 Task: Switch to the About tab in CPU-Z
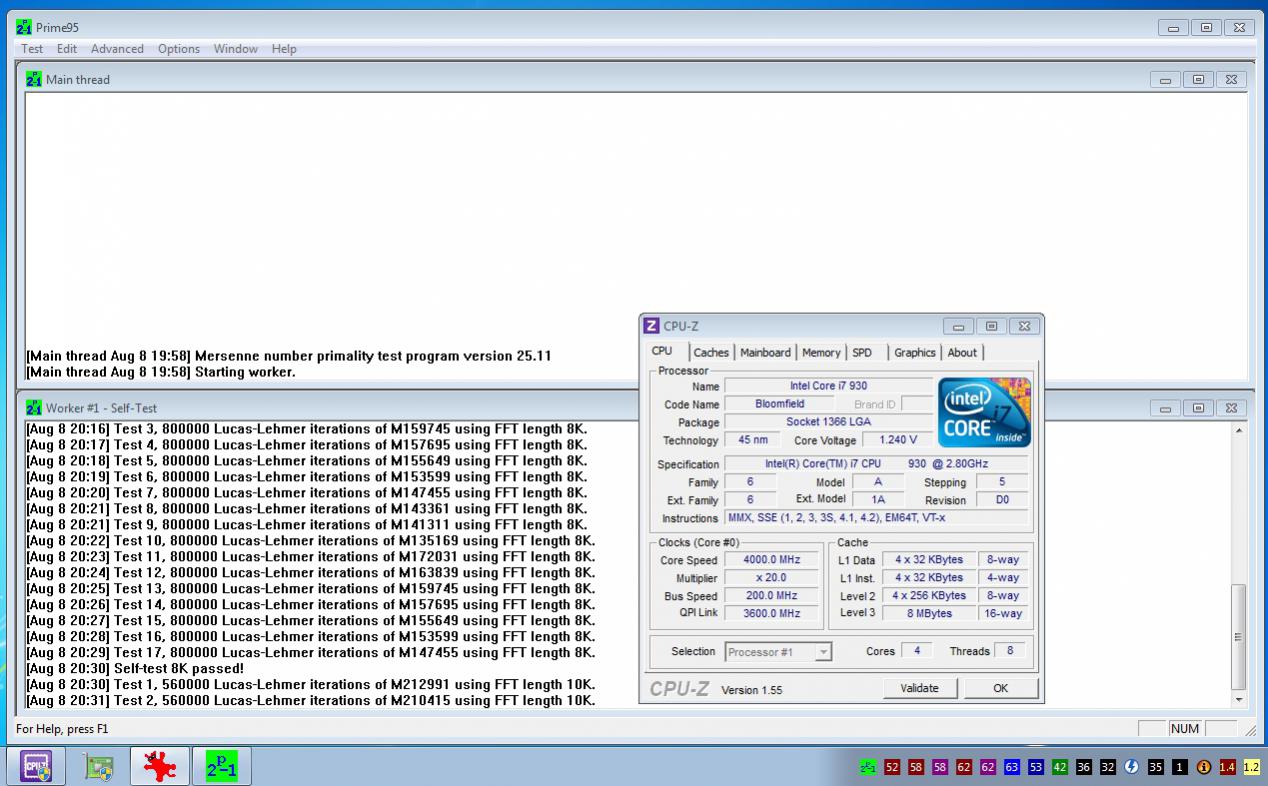(962, 352)
